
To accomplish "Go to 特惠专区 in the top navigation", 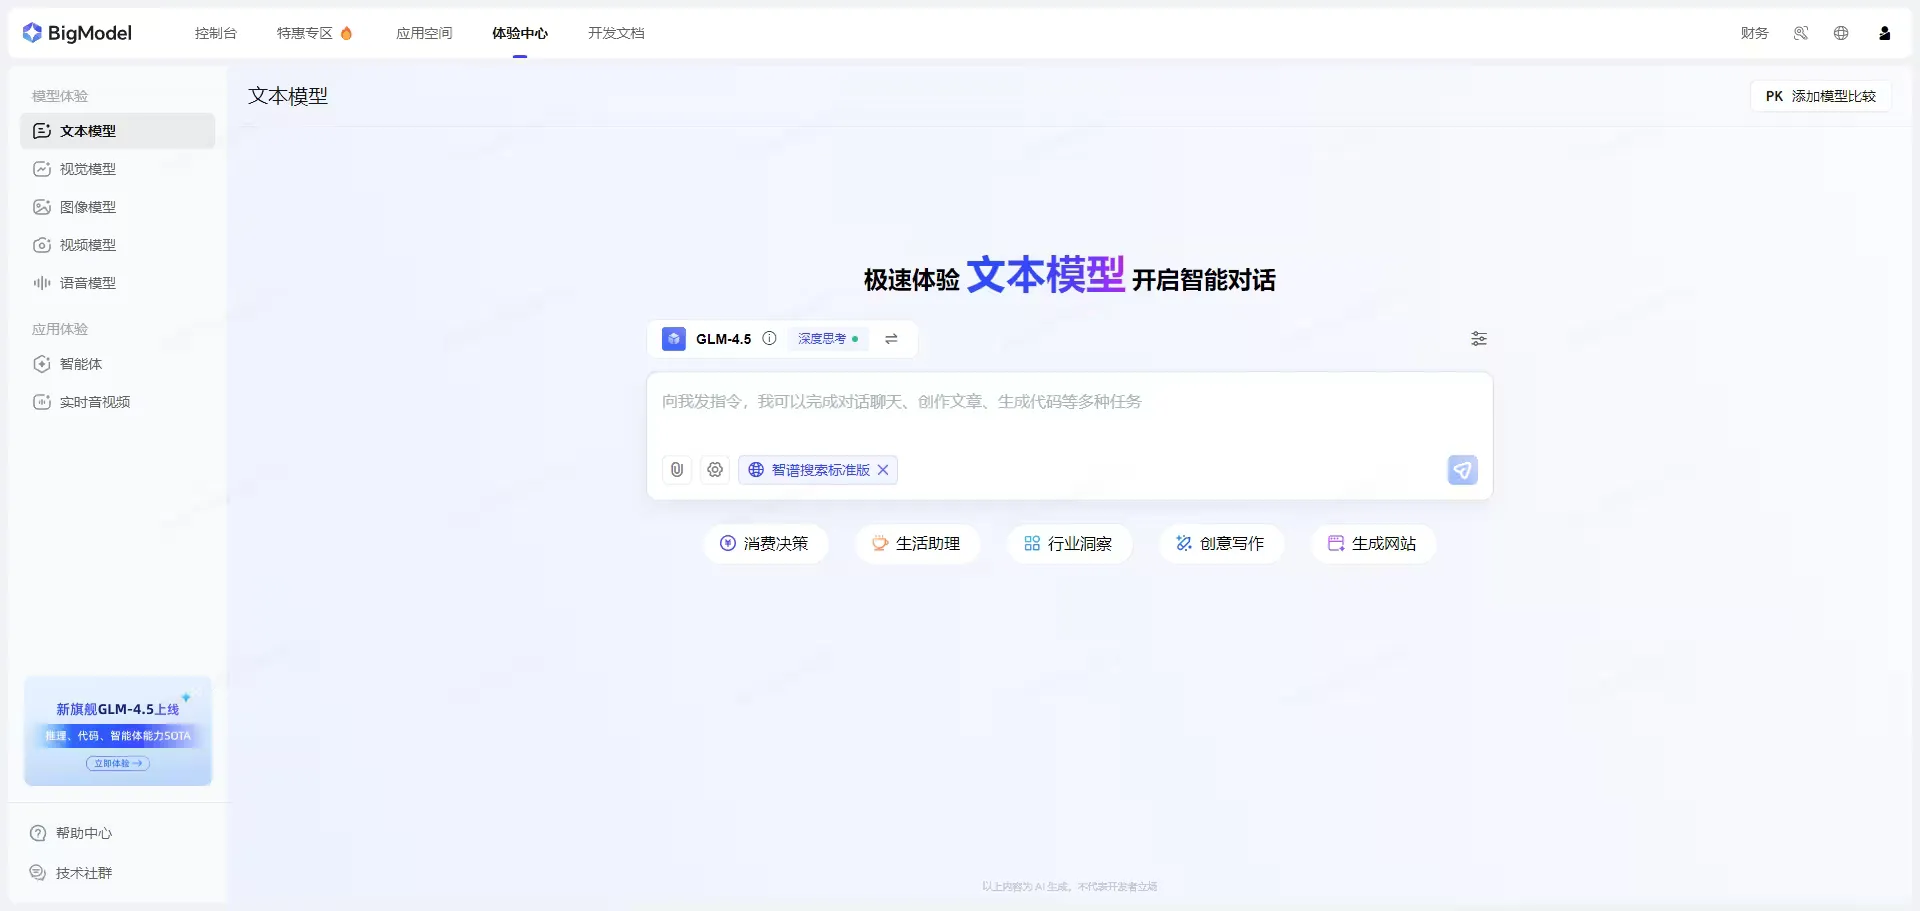I will point(304,33).
